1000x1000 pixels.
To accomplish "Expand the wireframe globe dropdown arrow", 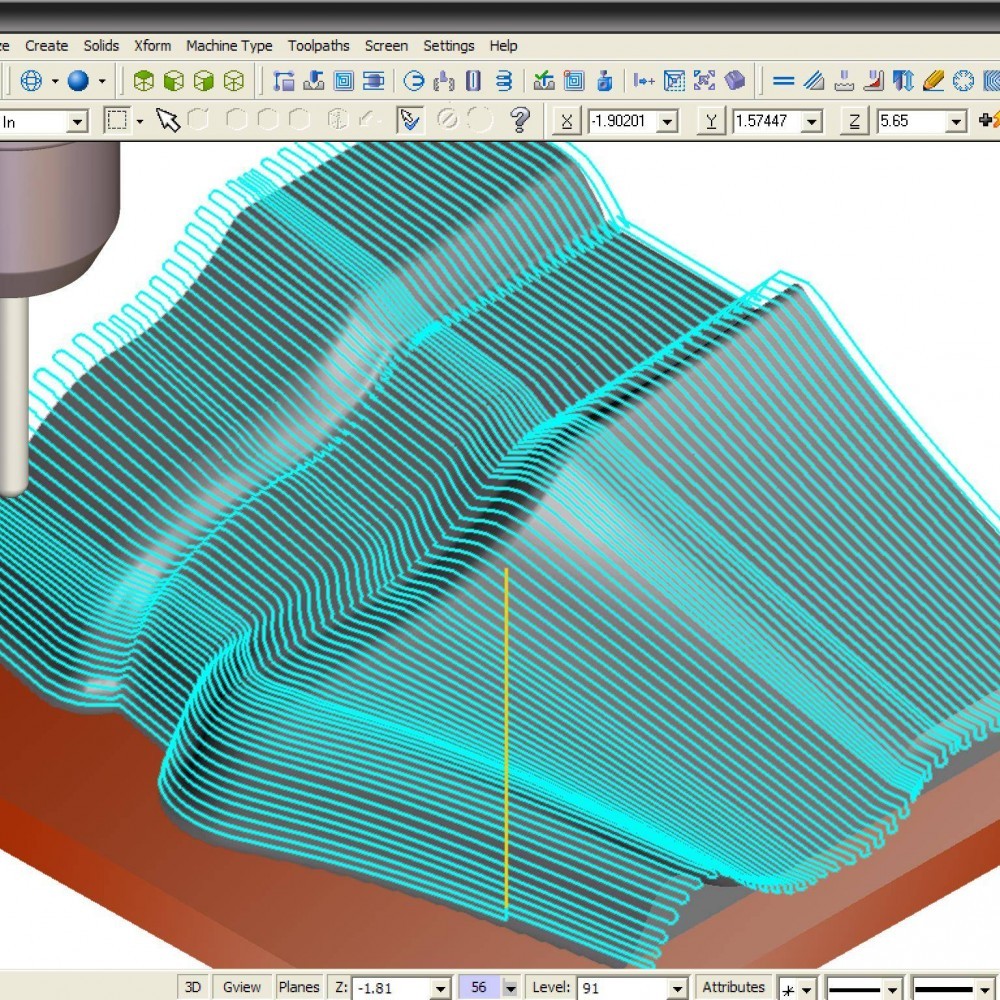I will click(x=55, y=81).
